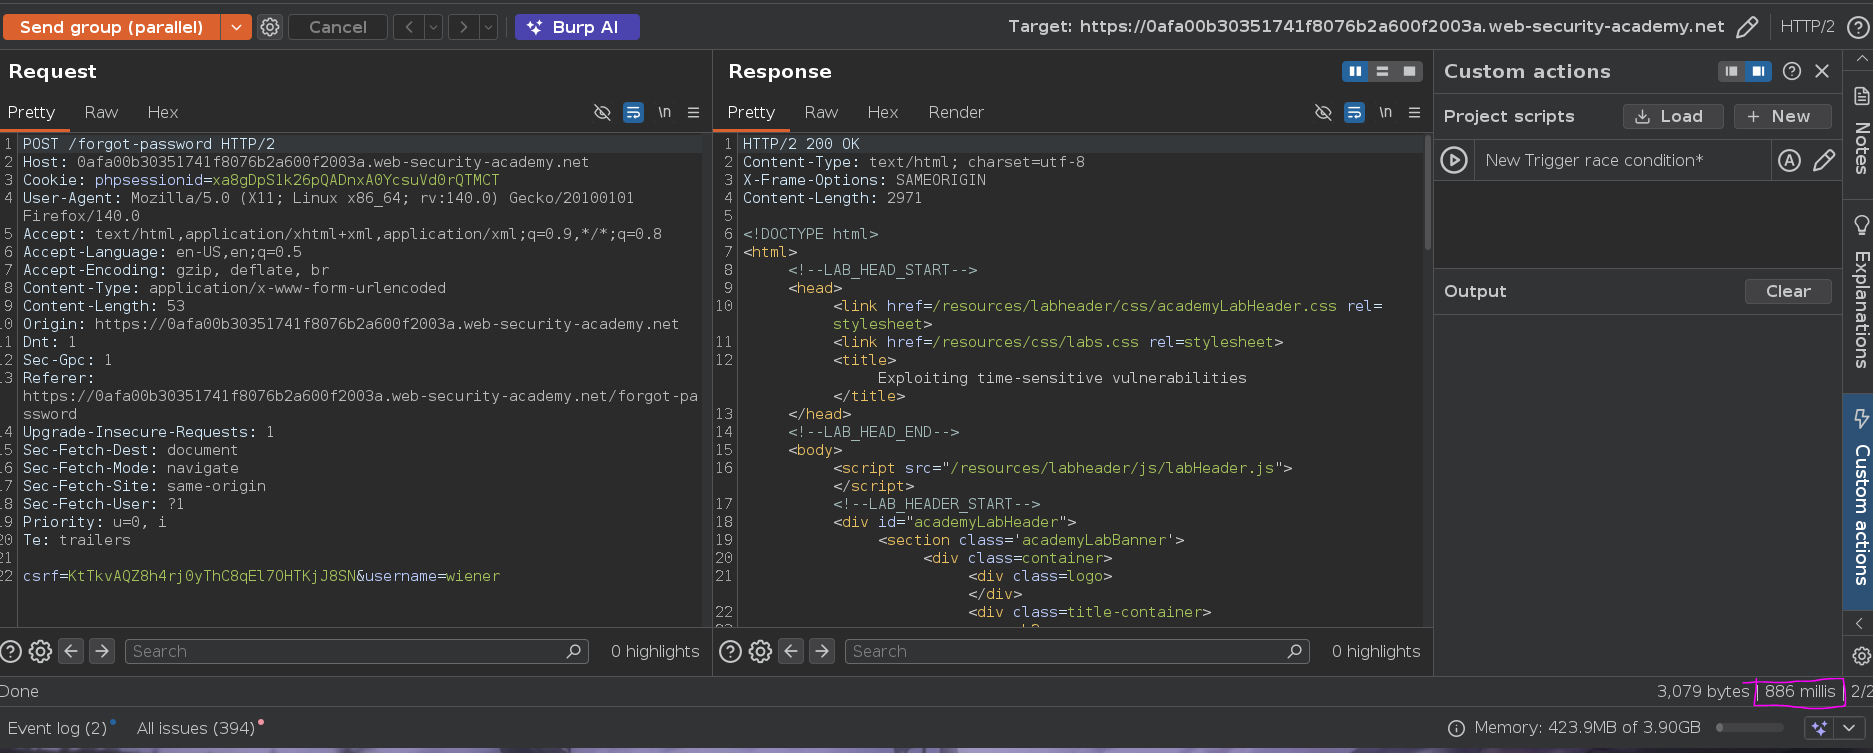Viewport: 1873px width, 753px height.
Task: Edit the Trigger race condition script
Action: 1824,160
